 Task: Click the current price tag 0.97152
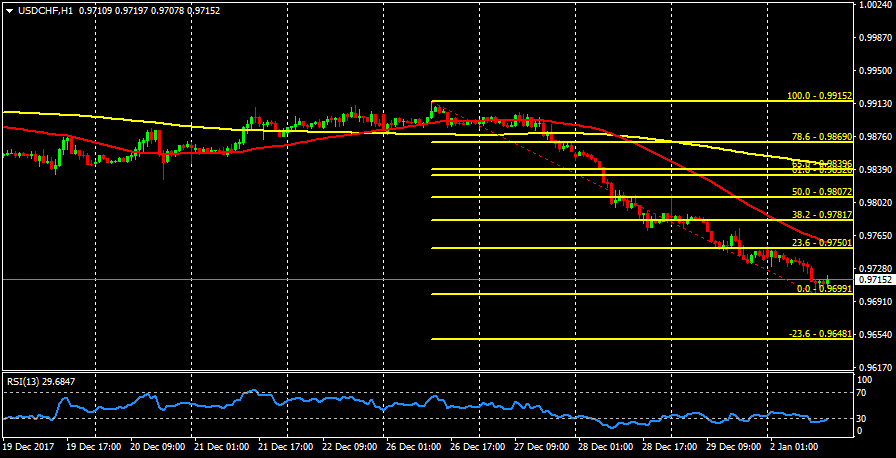click(875, 280)
